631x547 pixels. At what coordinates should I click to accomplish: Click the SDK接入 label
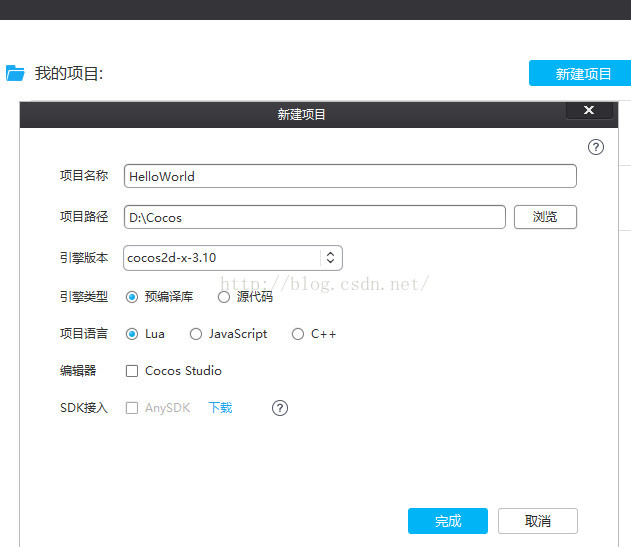(84, 408)
